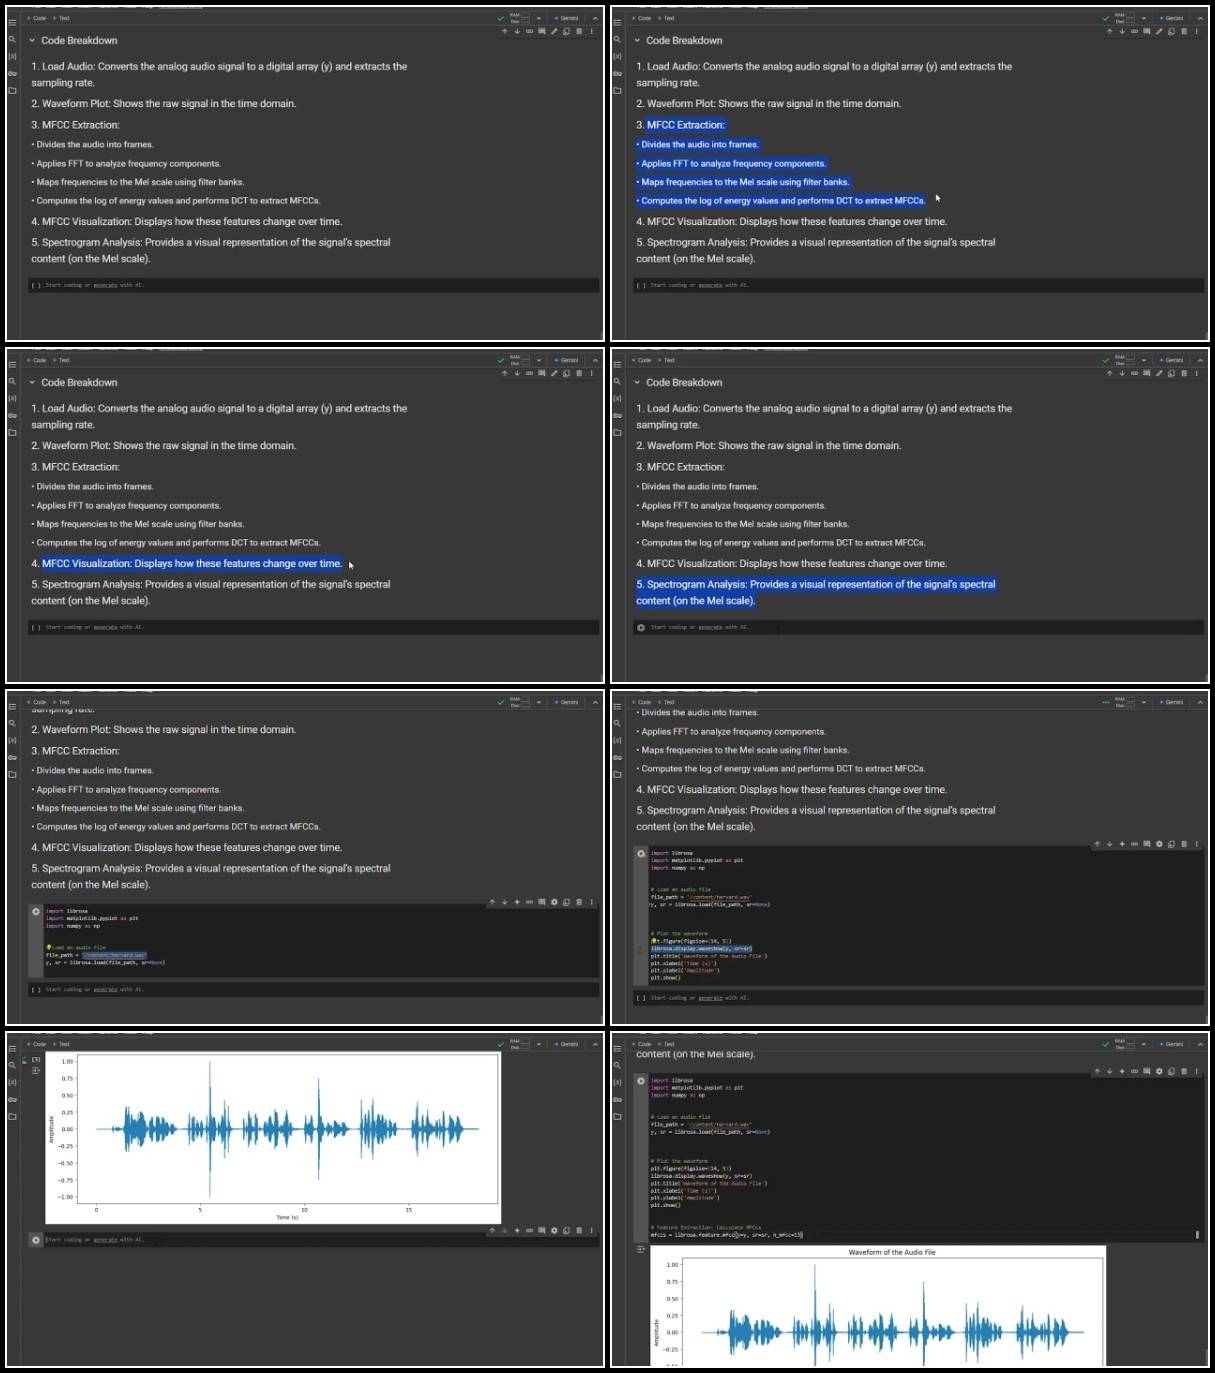Image resolution: width=1215 pixels, height=1373 pixels.
Task: Collapse Code Breakdown section in MFCC Visualization-highlighted panel
Action: [32, 383]
